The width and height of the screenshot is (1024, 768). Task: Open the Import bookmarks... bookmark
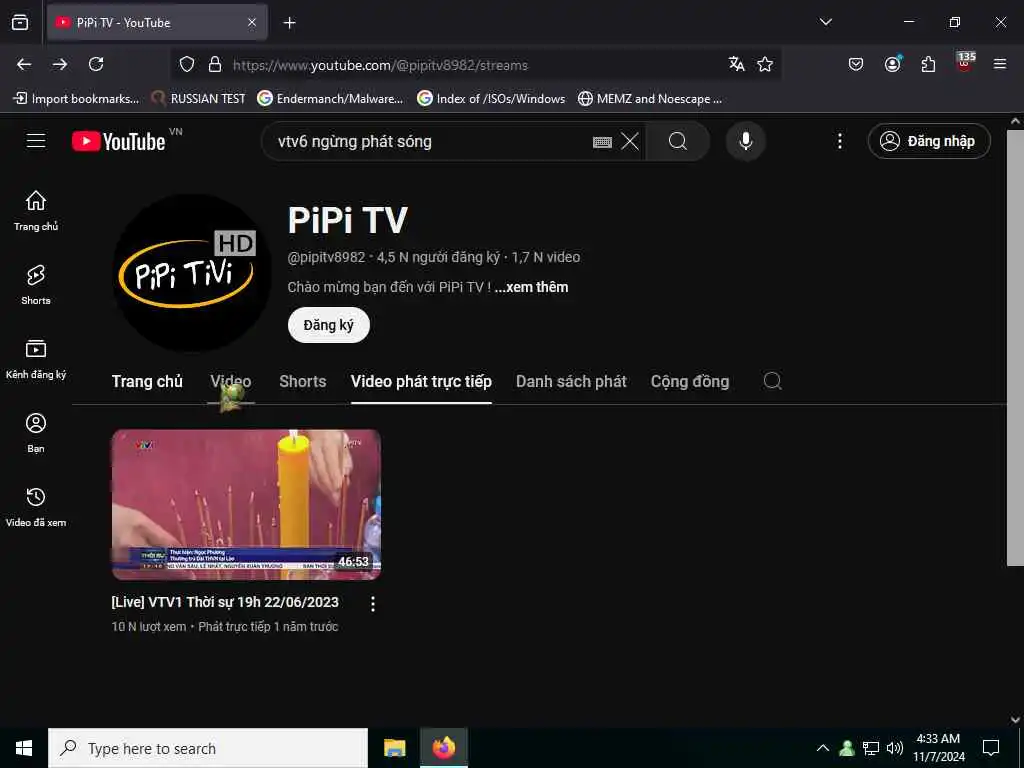[76, 99]
